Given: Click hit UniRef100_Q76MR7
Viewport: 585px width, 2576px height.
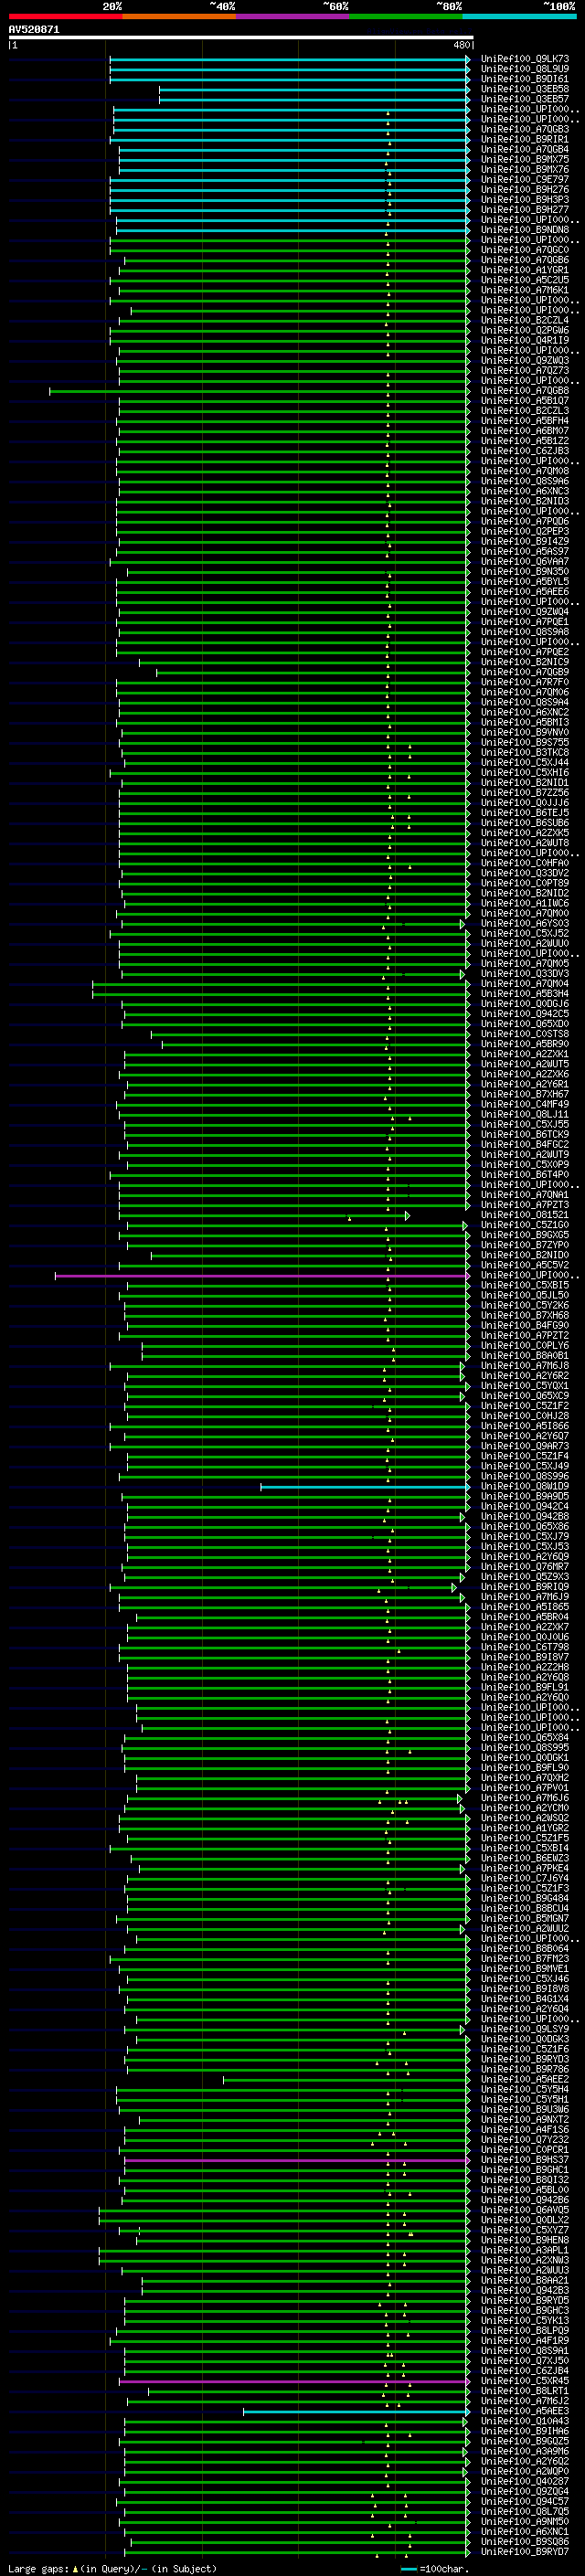Looking at the screenshot, I should click(525, 1567).
